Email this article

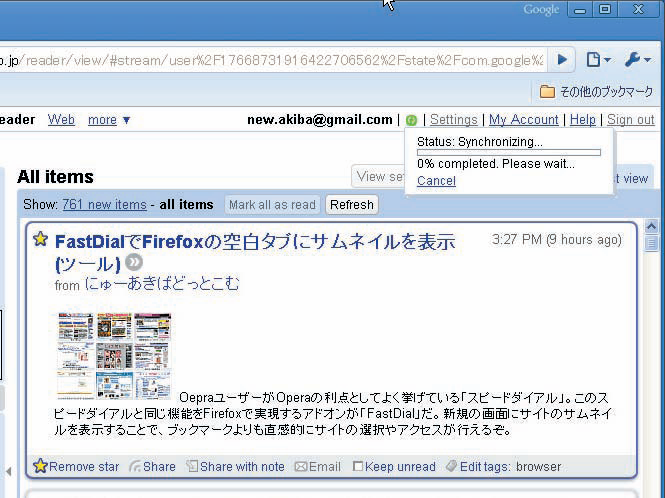pos(318,467)
